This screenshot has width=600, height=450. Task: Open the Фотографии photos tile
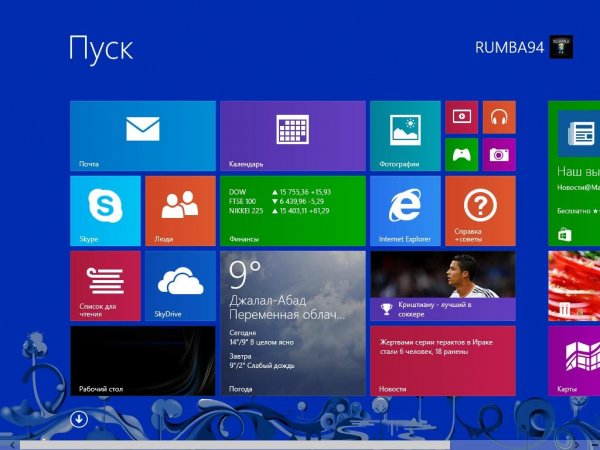pyautogui.click(x=405, y=136)
